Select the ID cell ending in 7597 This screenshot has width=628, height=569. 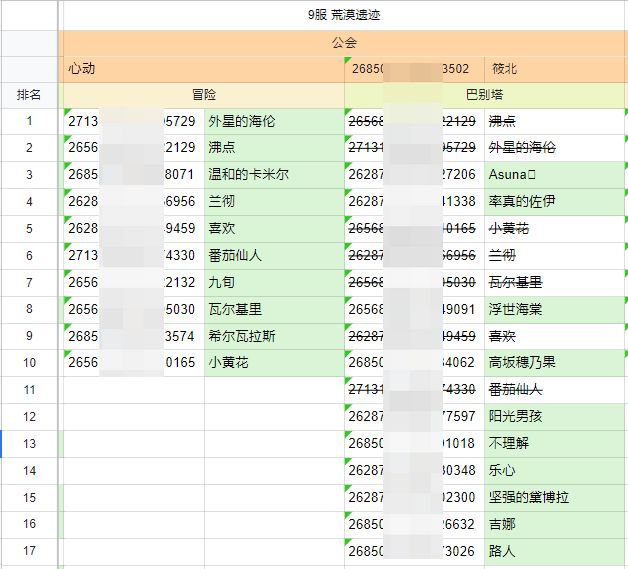[414, 417]
